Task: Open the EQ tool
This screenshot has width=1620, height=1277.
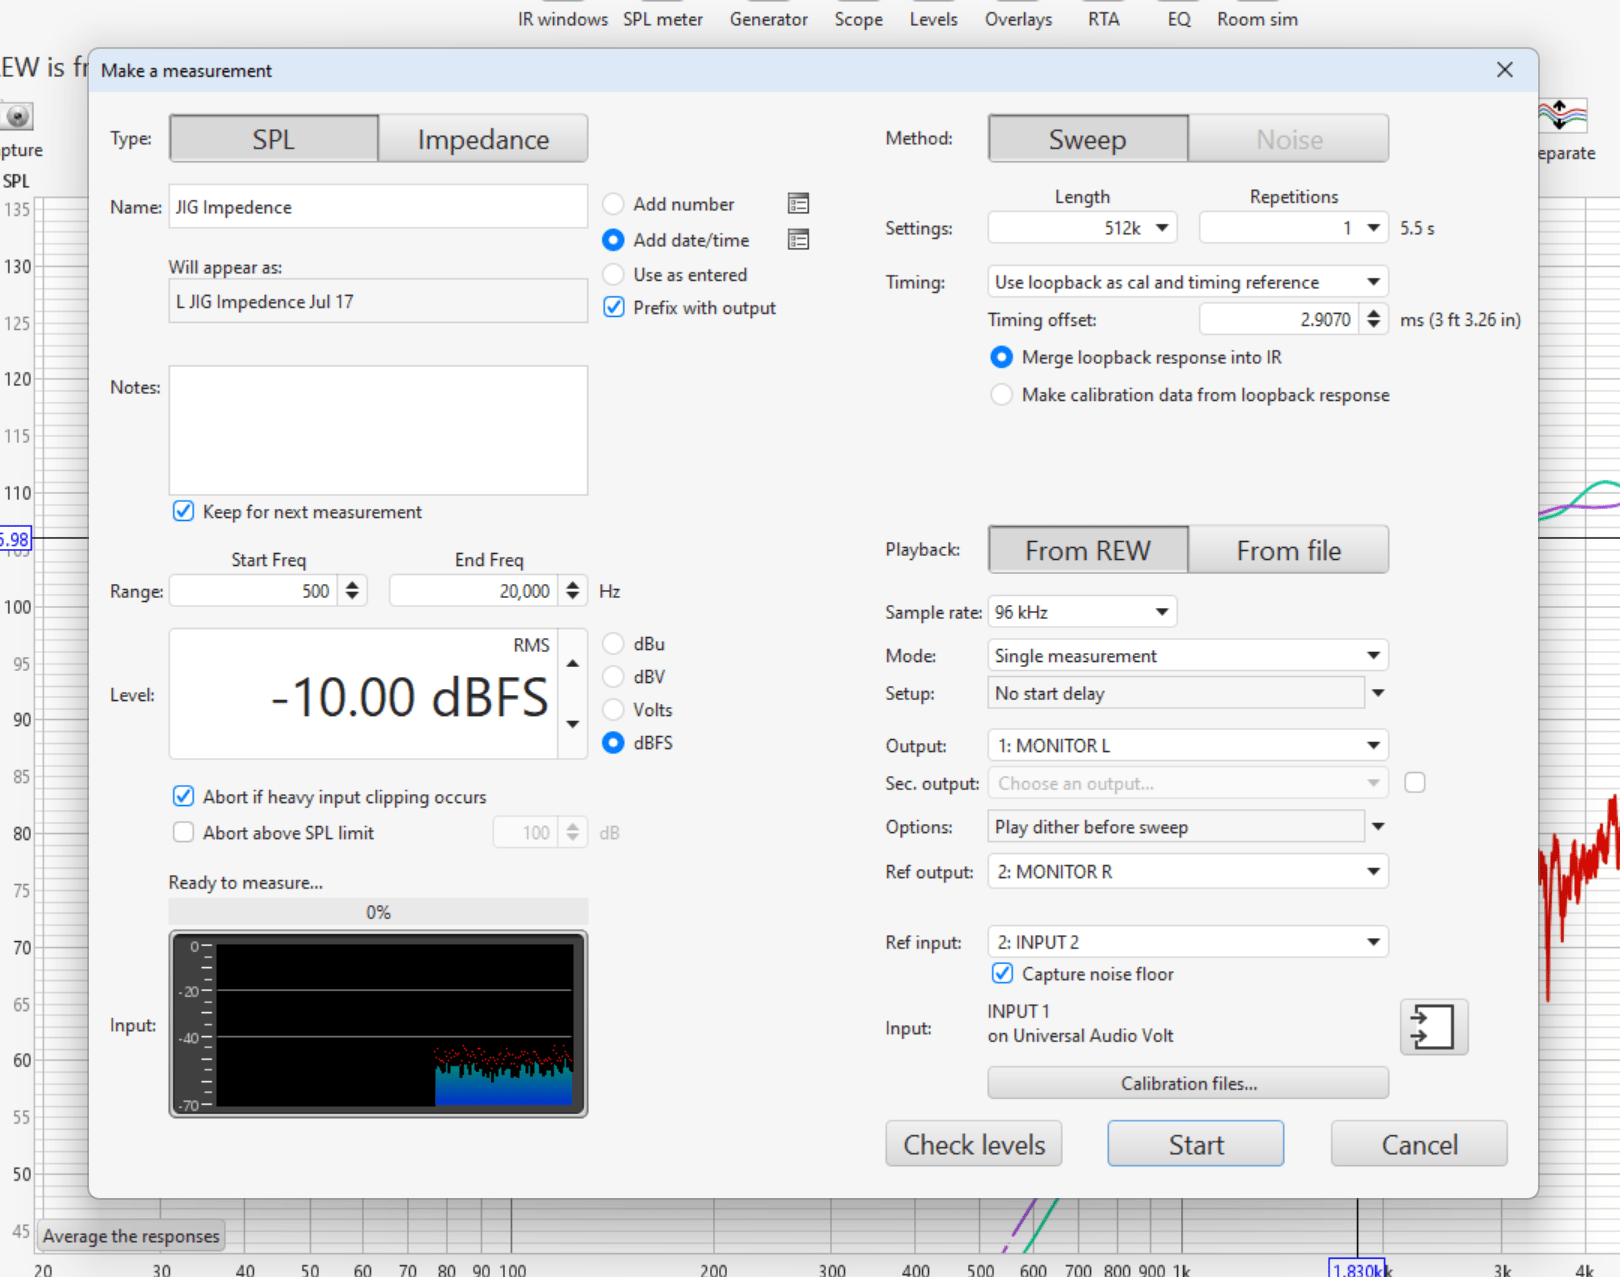Action: 1179,19
